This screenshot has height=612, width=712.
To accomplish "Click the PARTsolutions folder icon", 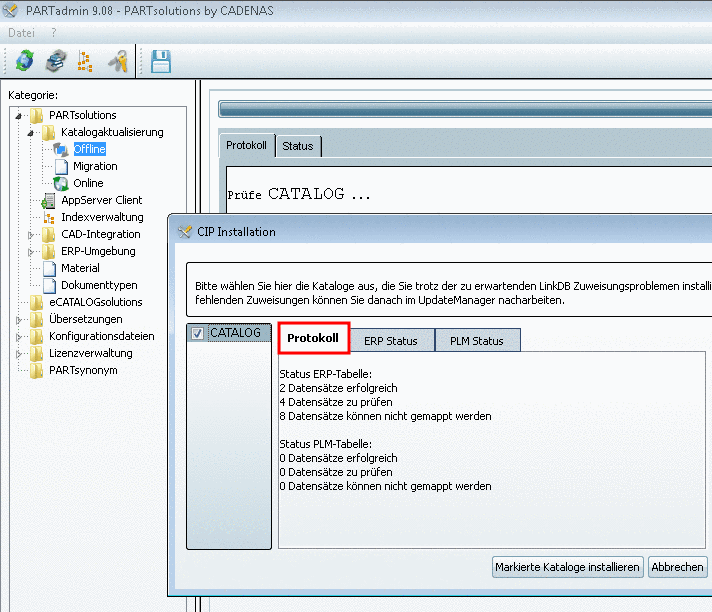I will pos(36,115).
